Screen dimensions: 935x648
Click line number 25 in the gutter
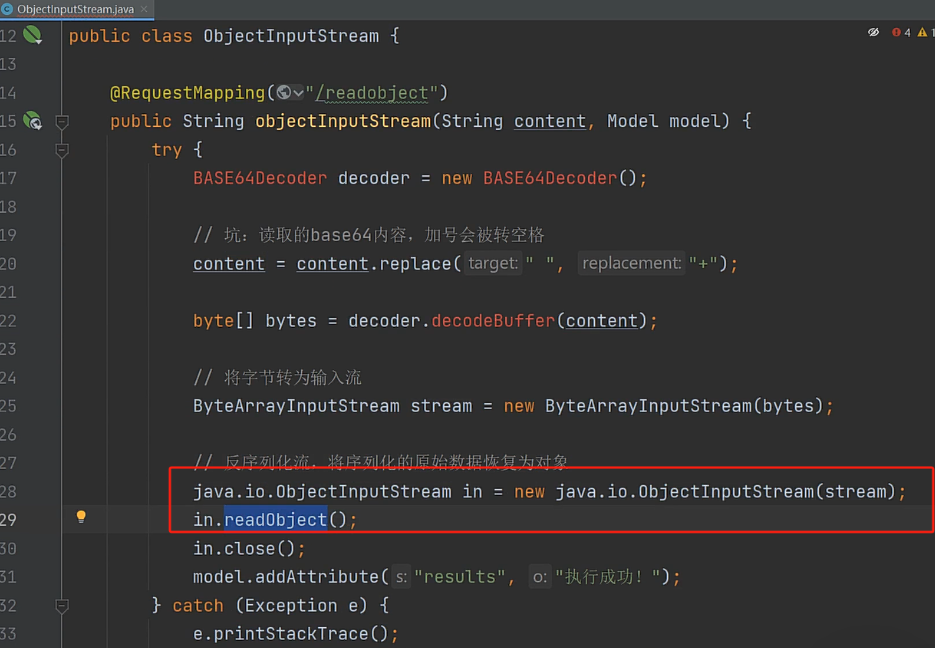click(9, 406)
